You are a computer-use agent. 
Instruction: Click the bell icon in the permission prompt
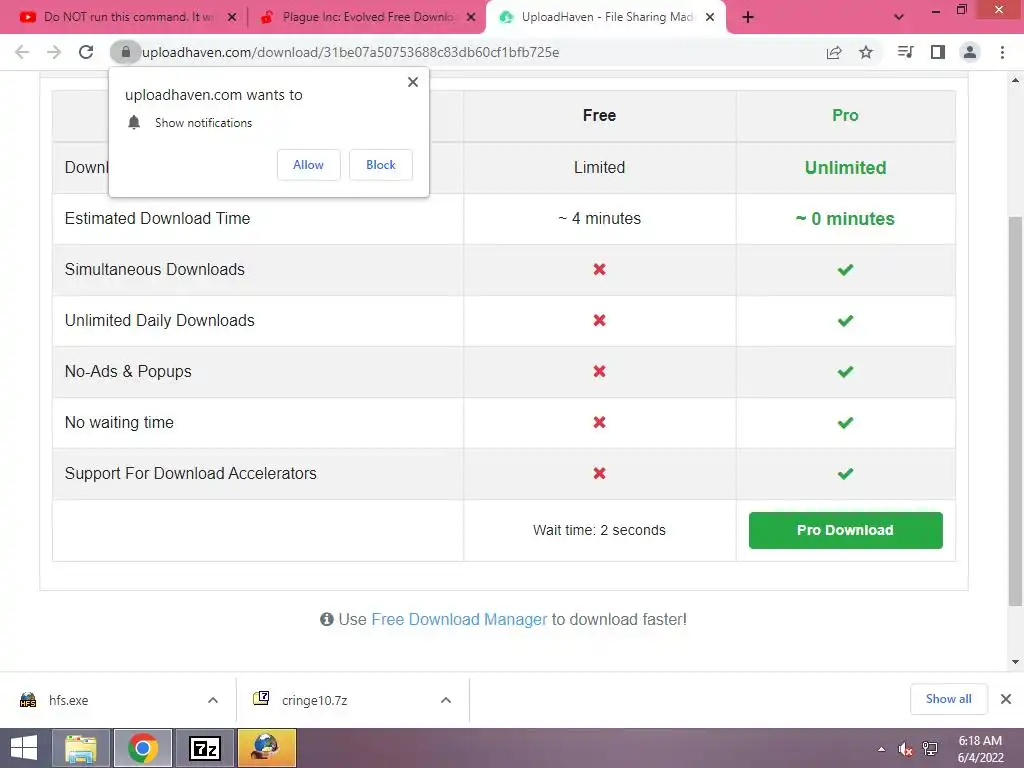(x=134, y=123)
